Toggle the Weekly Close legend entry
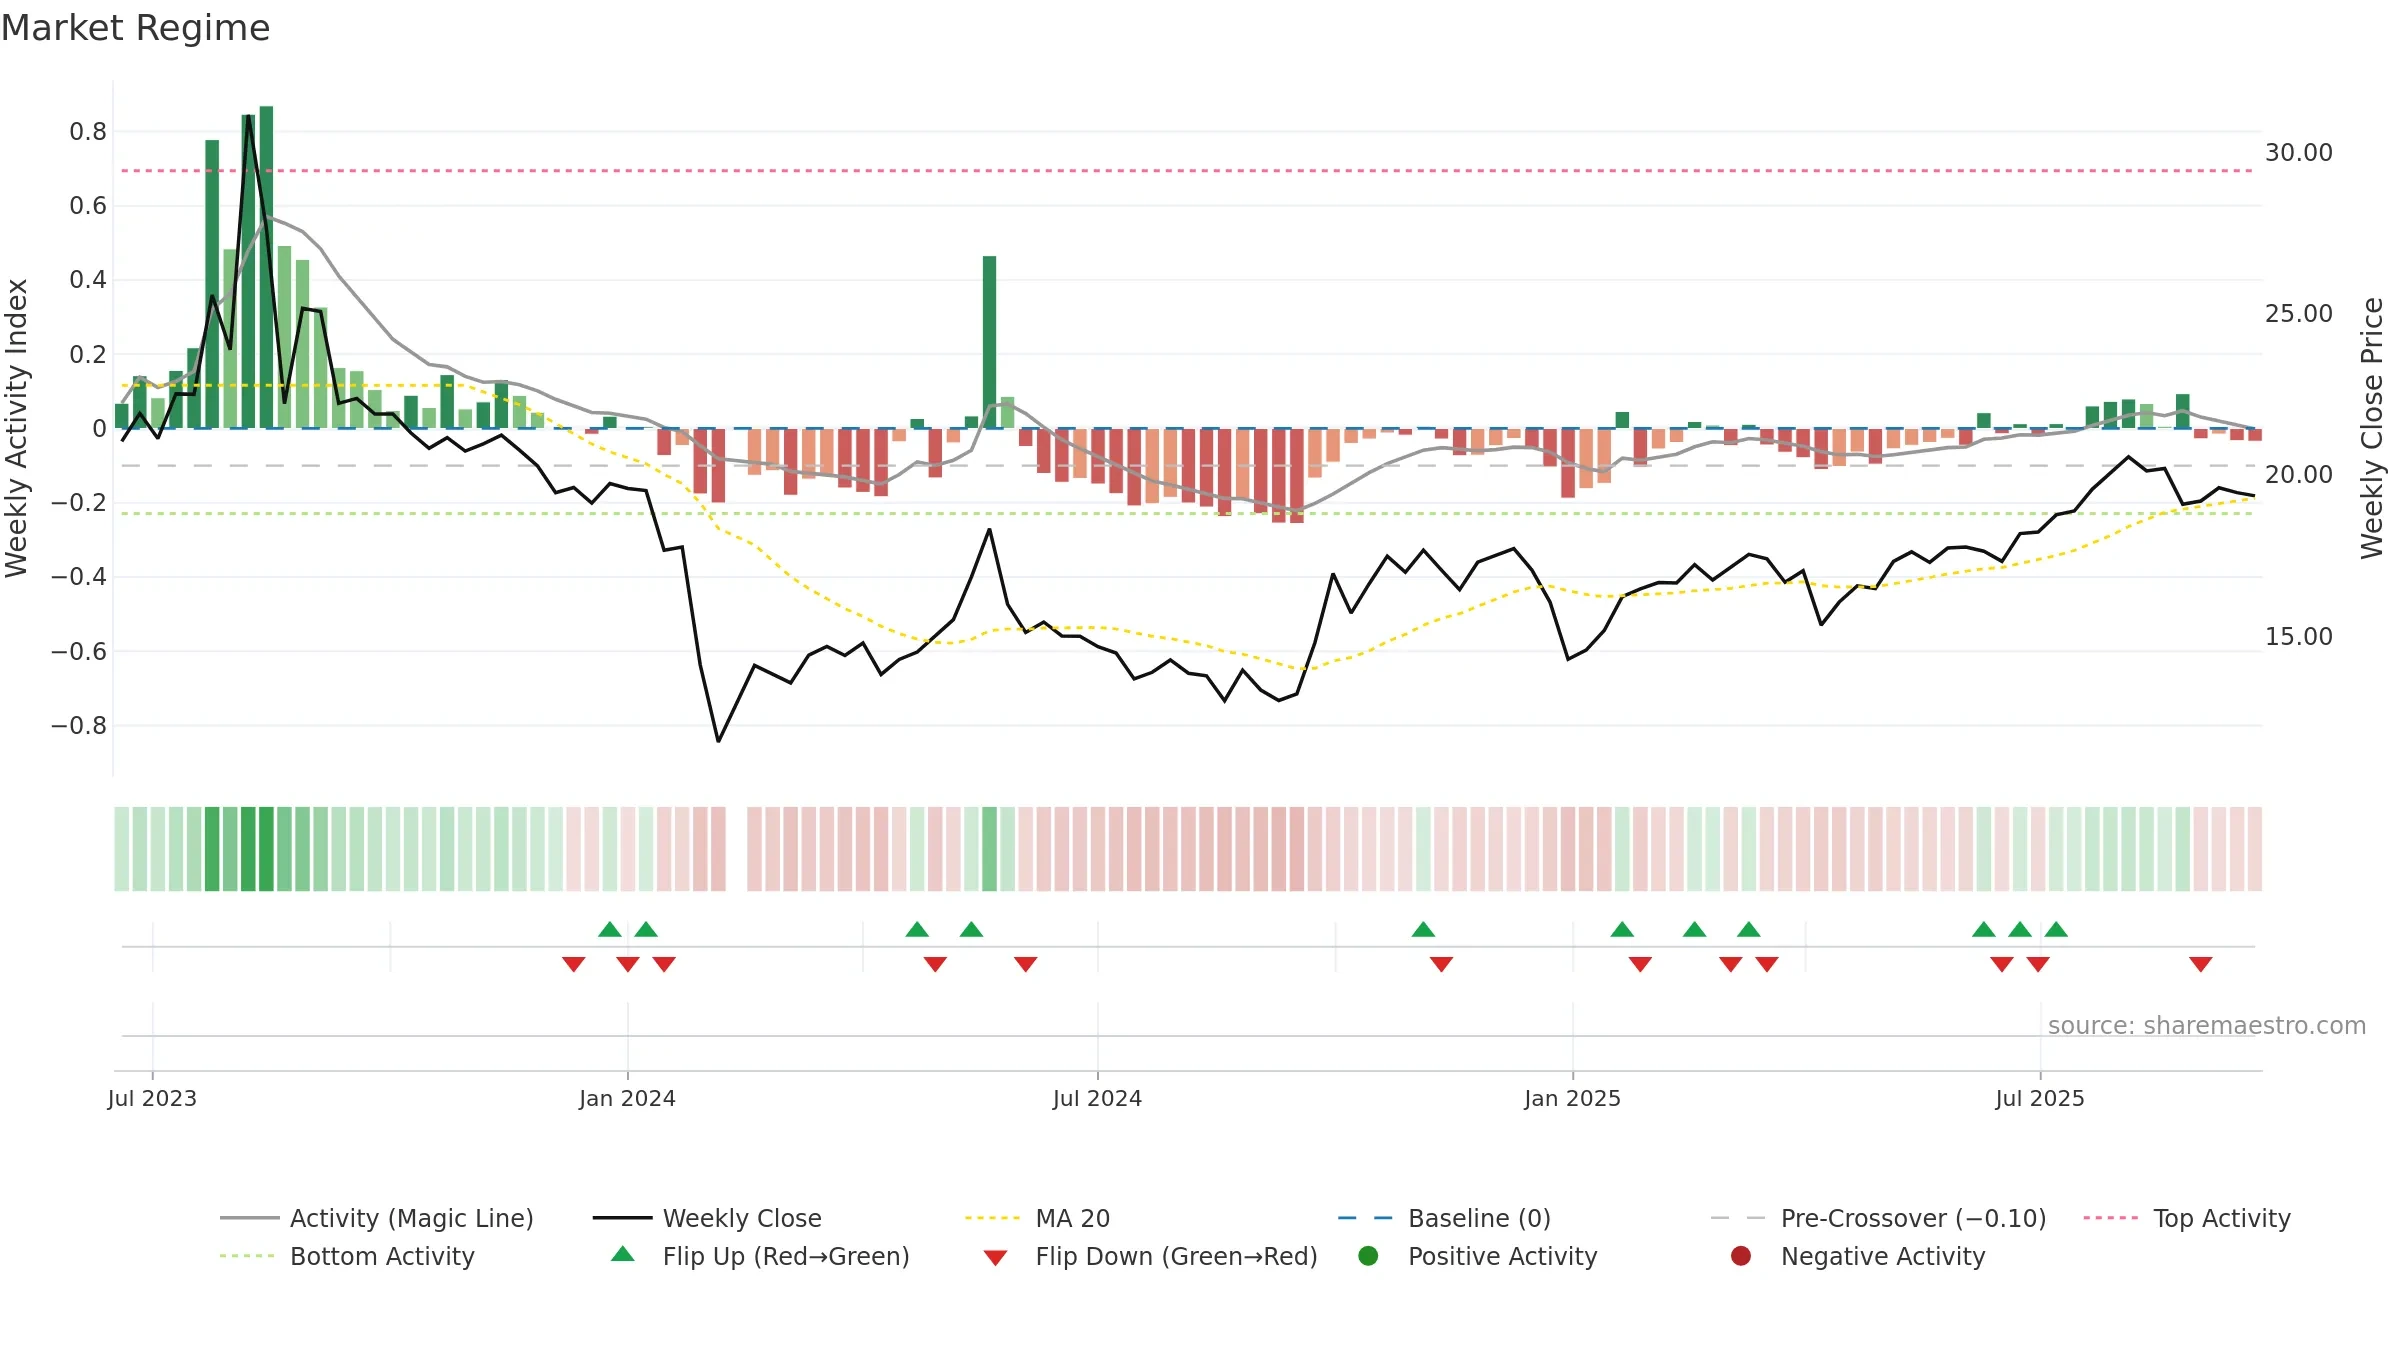 point(707,1218)
